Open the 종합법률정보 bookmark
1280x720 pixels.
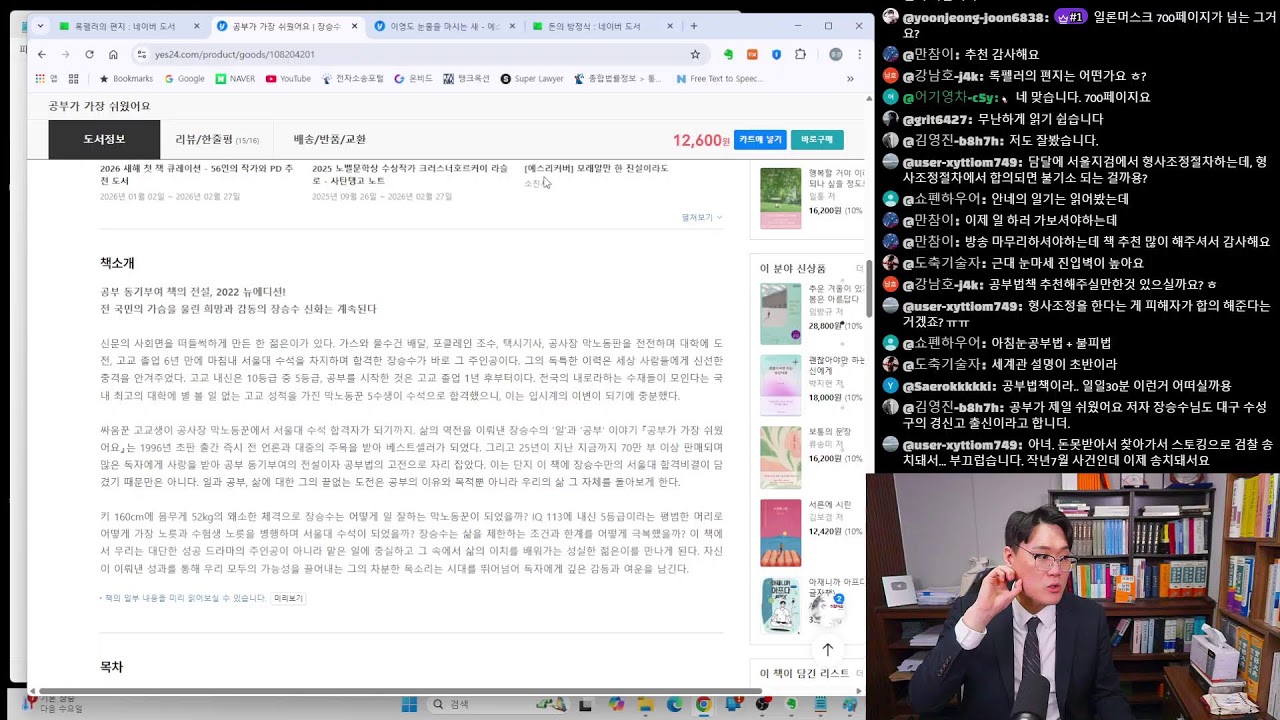pos(618,79)
